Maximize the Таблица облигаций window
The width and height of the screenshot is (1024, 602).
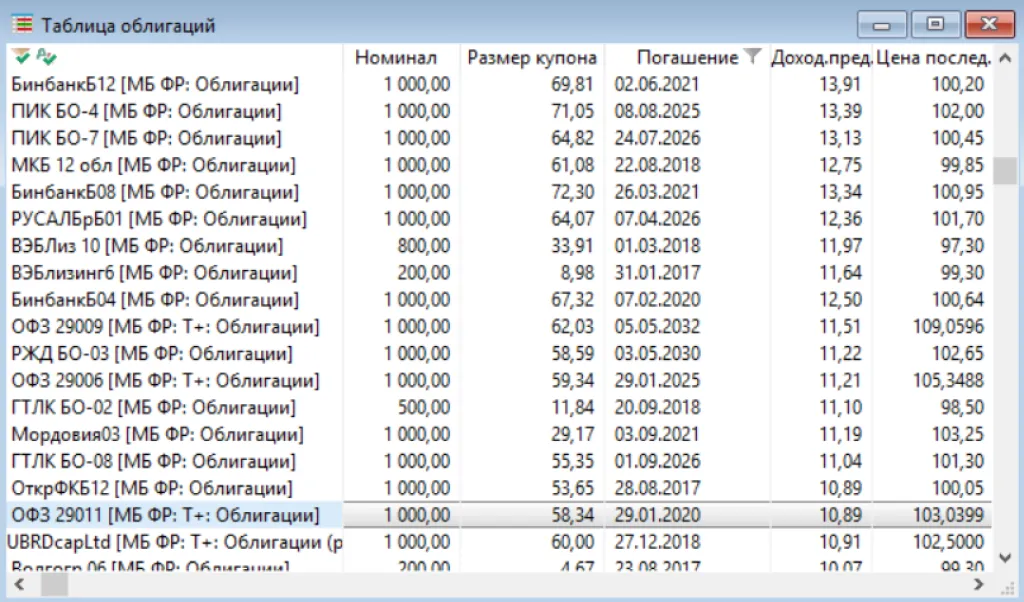point(936,23)
